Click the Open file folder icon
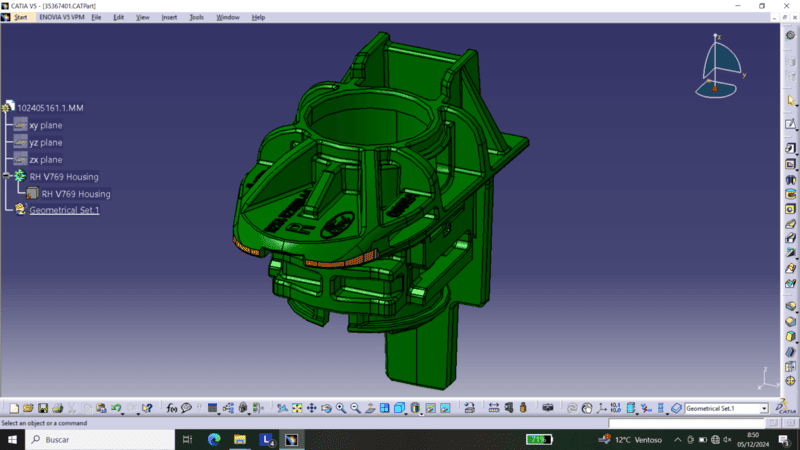This screenshot has height=450, width=800. point(28,408)
